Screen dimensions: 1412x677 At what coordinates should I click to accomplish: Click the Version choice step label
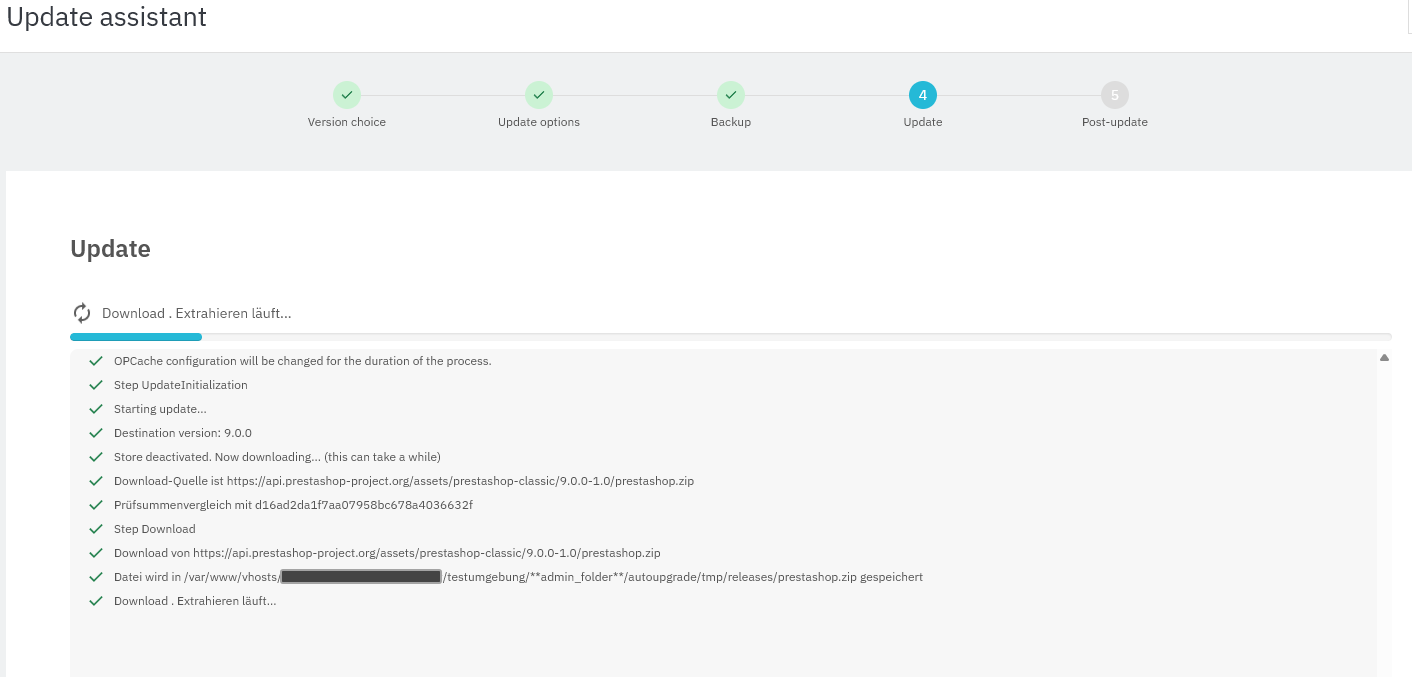(347, 122)
